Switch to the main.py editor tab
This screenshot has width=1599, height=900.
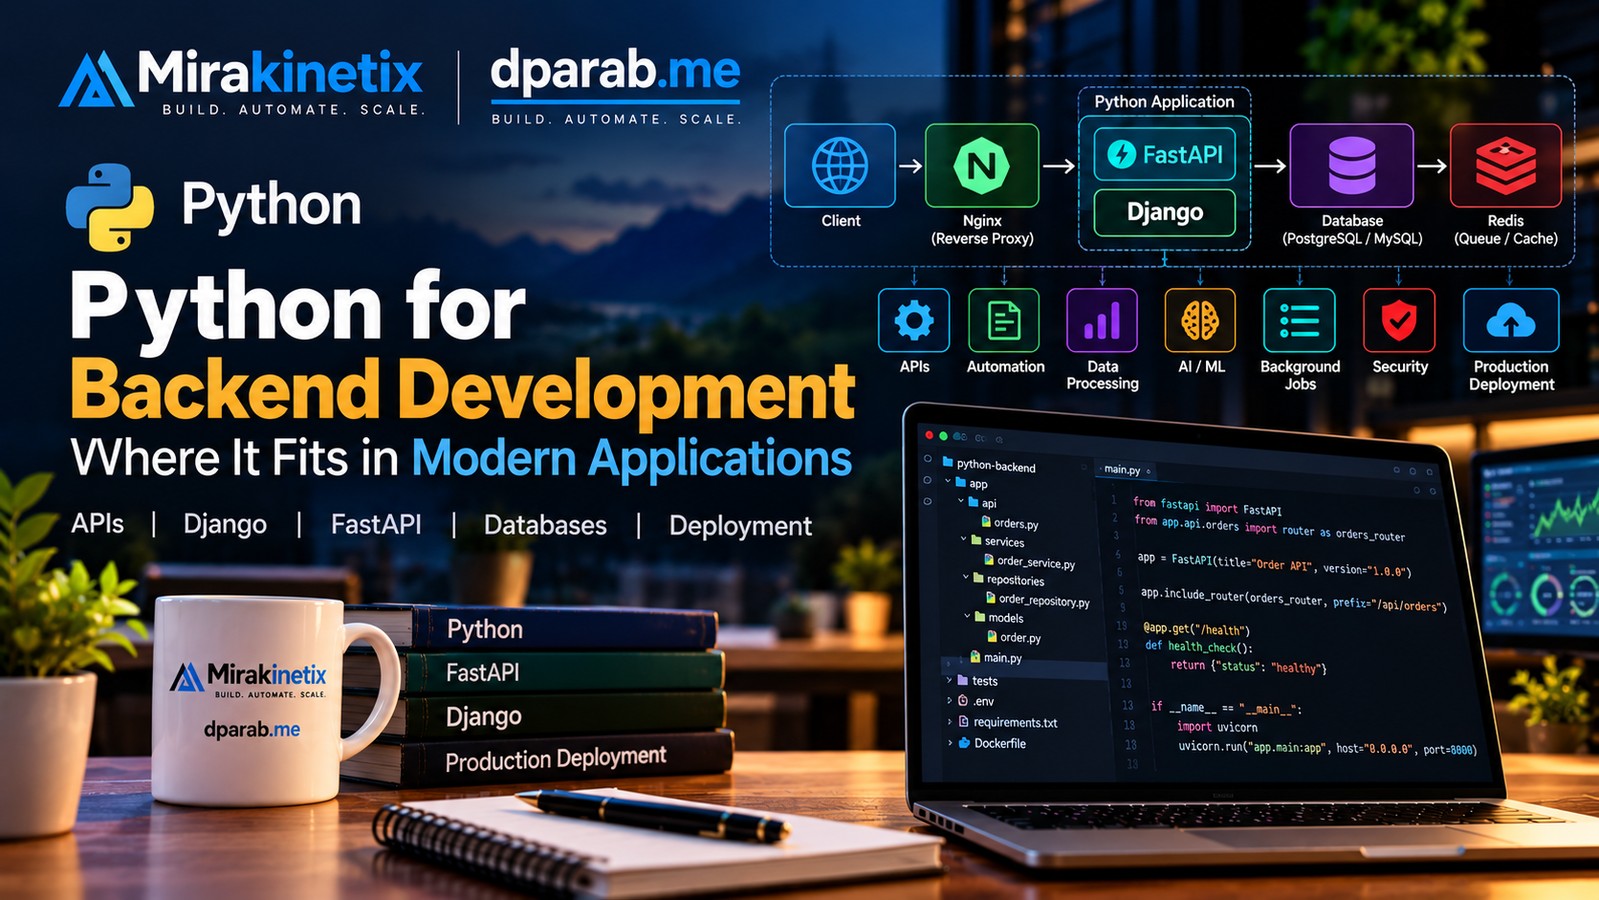click(x=1126, y=469)
